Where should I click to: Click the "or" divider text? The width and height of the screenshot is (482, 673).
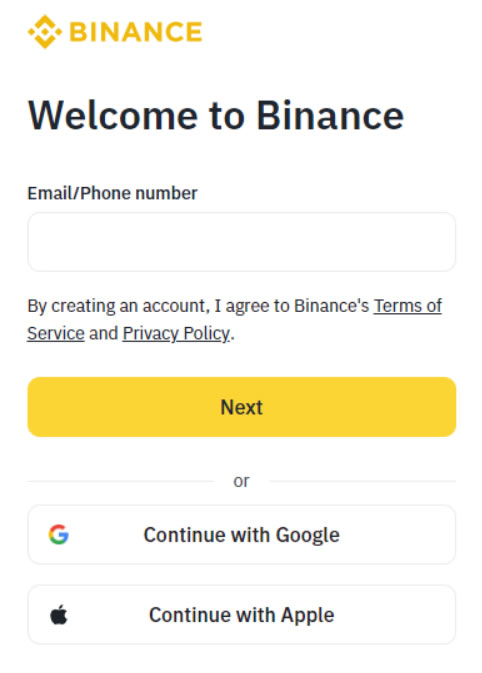tap(241, 481)
